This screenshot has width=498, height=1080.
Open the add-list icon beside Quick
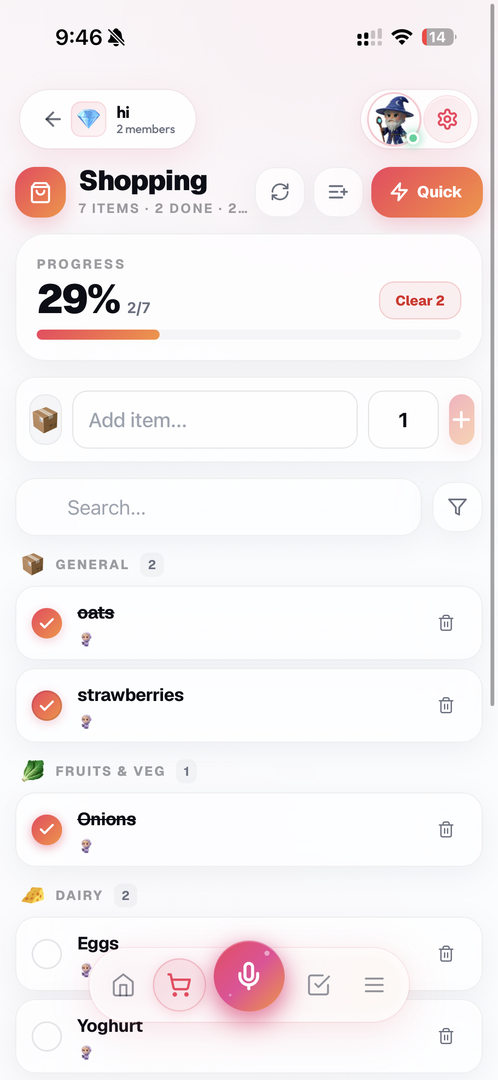coord(338,191)
